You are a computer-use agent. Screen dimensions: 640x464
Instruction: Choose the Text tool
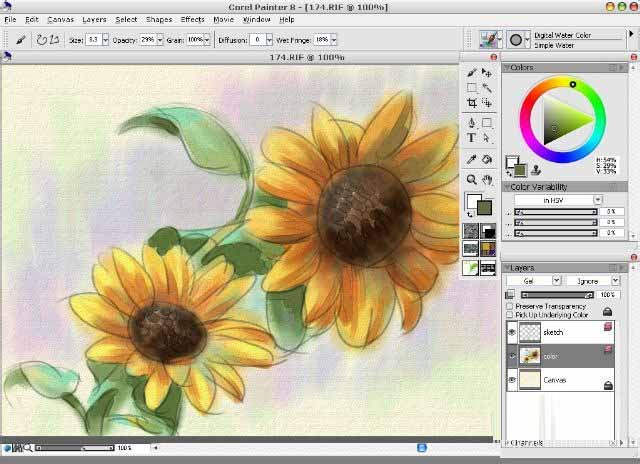472,138
